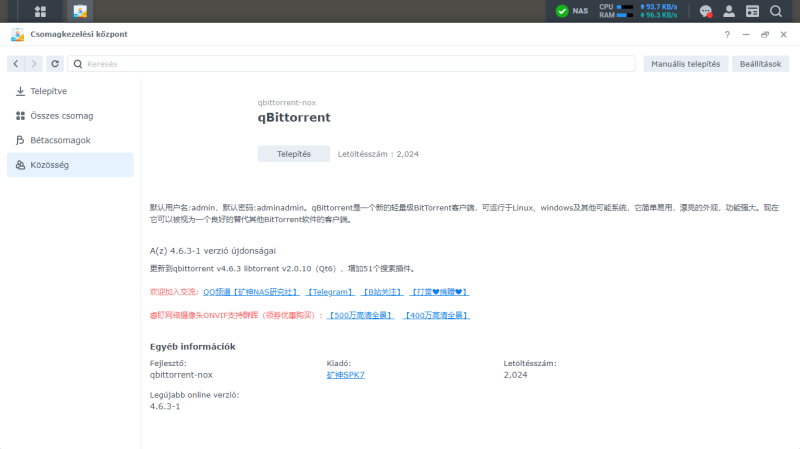Screen dimensions: 800x449
Task: Open the QQ频道 link
Action: (251, 292)
